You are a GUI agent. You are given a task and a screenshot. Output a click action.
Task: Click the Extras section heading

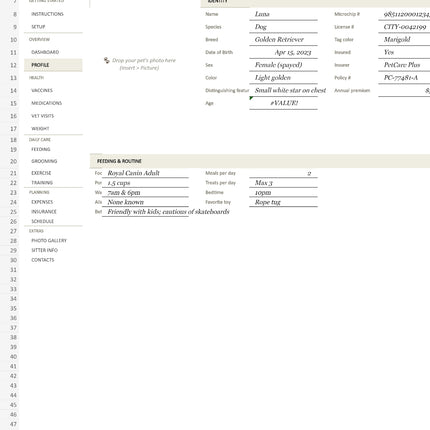tap(36, 231)
